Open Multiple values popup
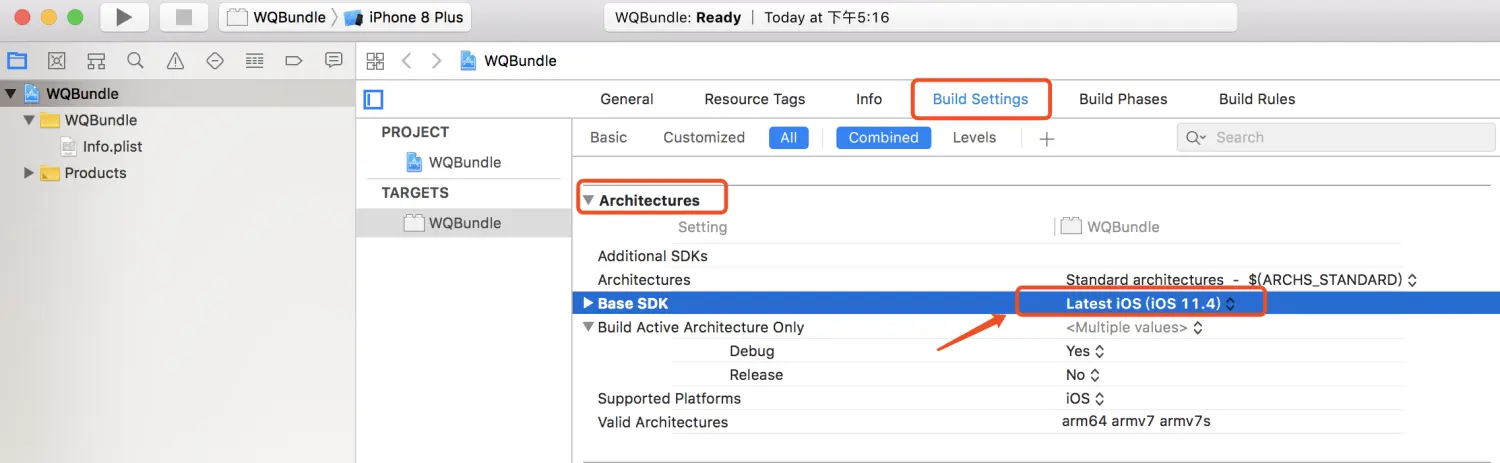Image resolution: width=1500 pixels, height=463 pixels. 1134,327
